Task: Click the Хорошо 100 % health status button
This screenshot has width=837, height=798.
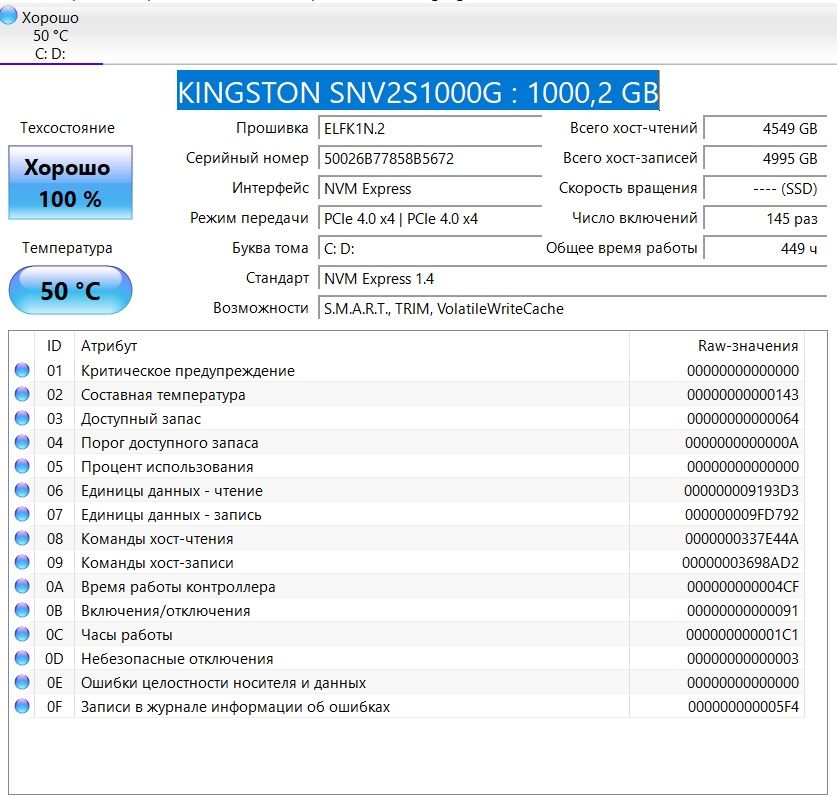Action: (70, 183)
